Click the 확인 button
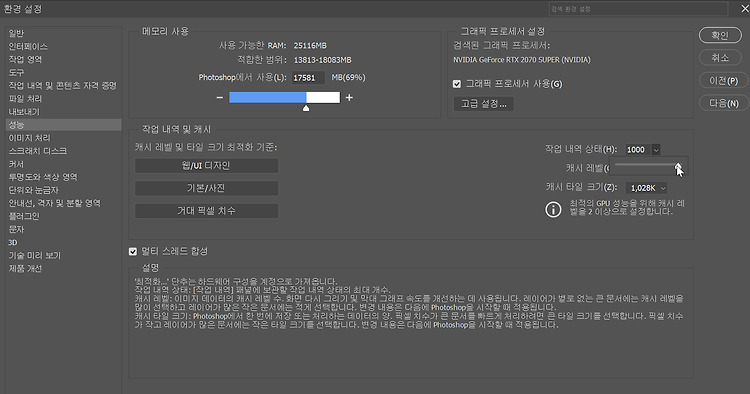This screenshot has width=750, height=394. (x=720, y=35)
